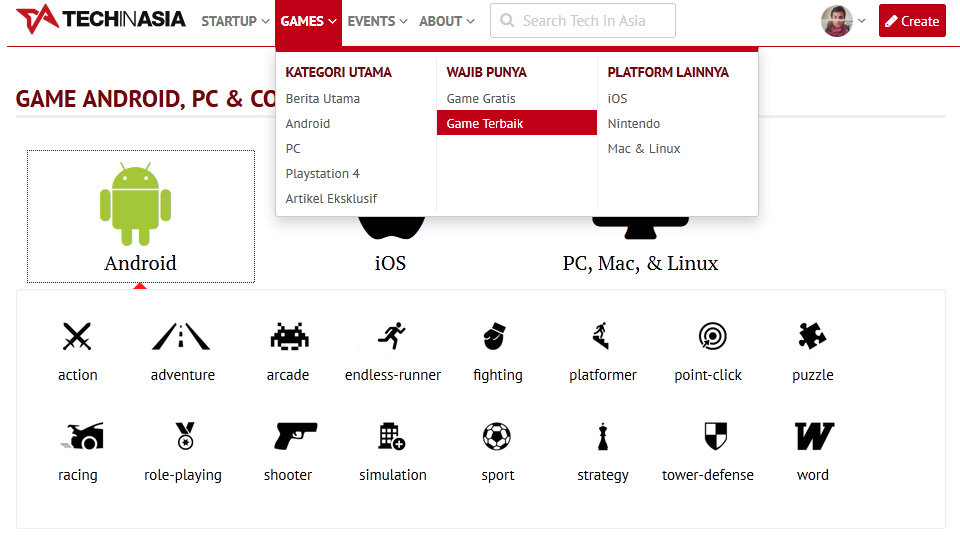Select the puzzle piece icon
This screenshot has width=960, height=540.
coord(812,337)
